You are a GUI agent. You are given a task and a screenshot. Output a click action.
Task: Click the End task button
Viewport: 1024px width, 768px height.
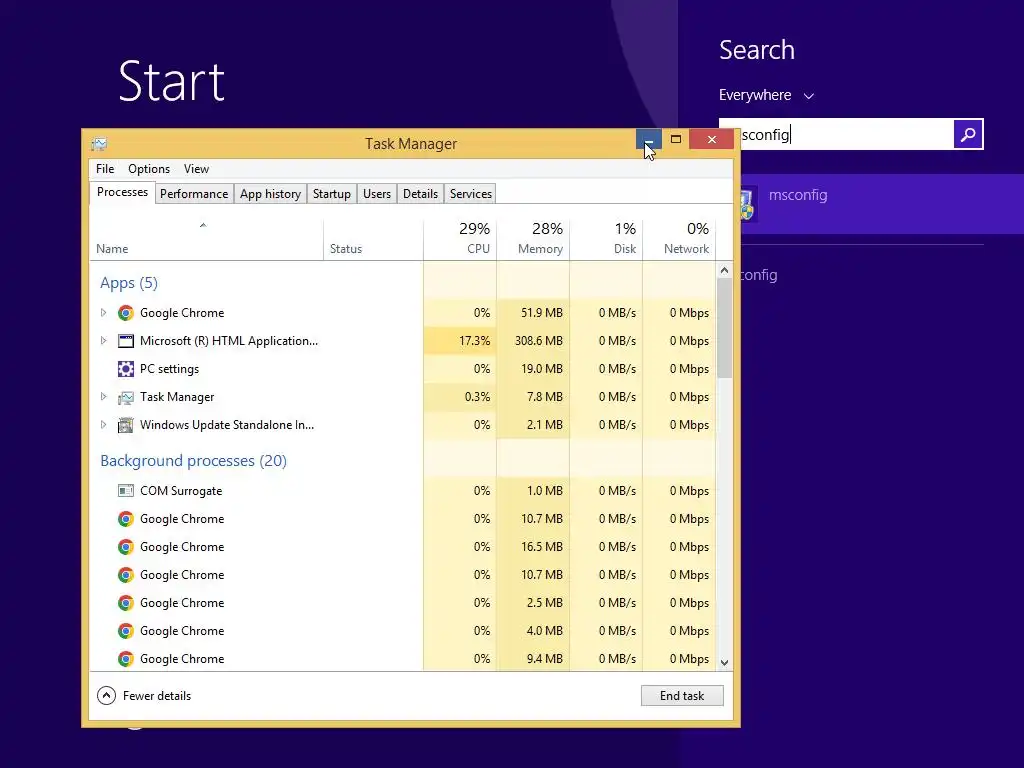(x=682, y=696)
